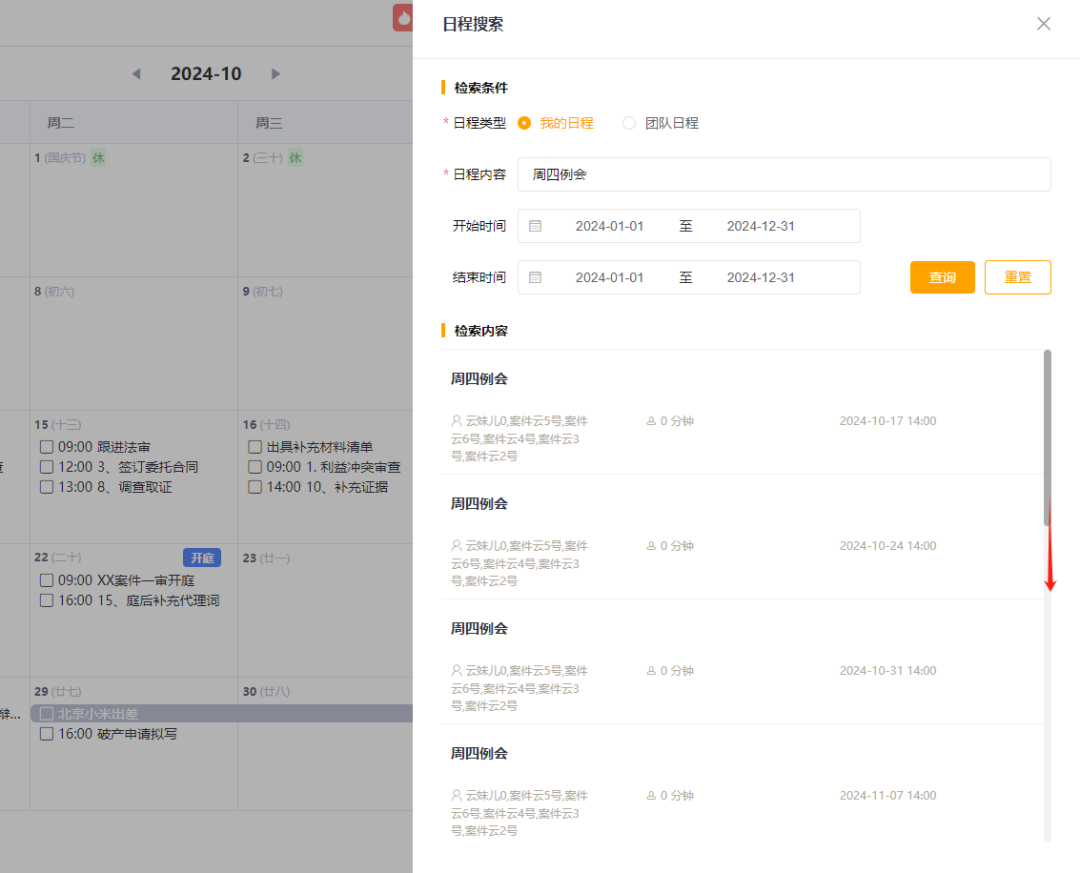
Task: Select the 团队日程 radio button
Action: tap(629, 123)
